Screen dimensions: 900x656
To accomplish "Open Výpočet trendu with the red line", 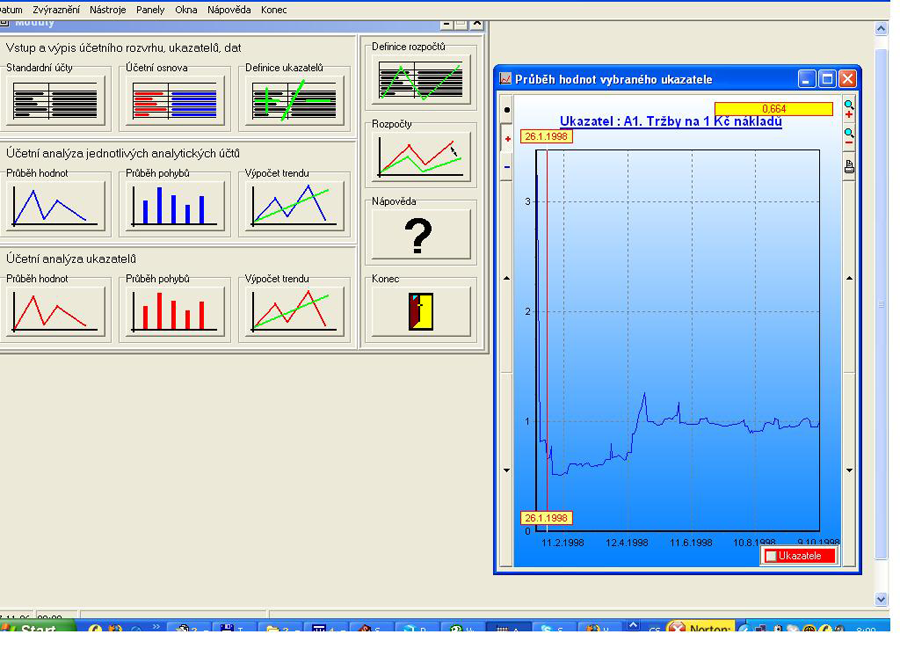I will point(294,312).
